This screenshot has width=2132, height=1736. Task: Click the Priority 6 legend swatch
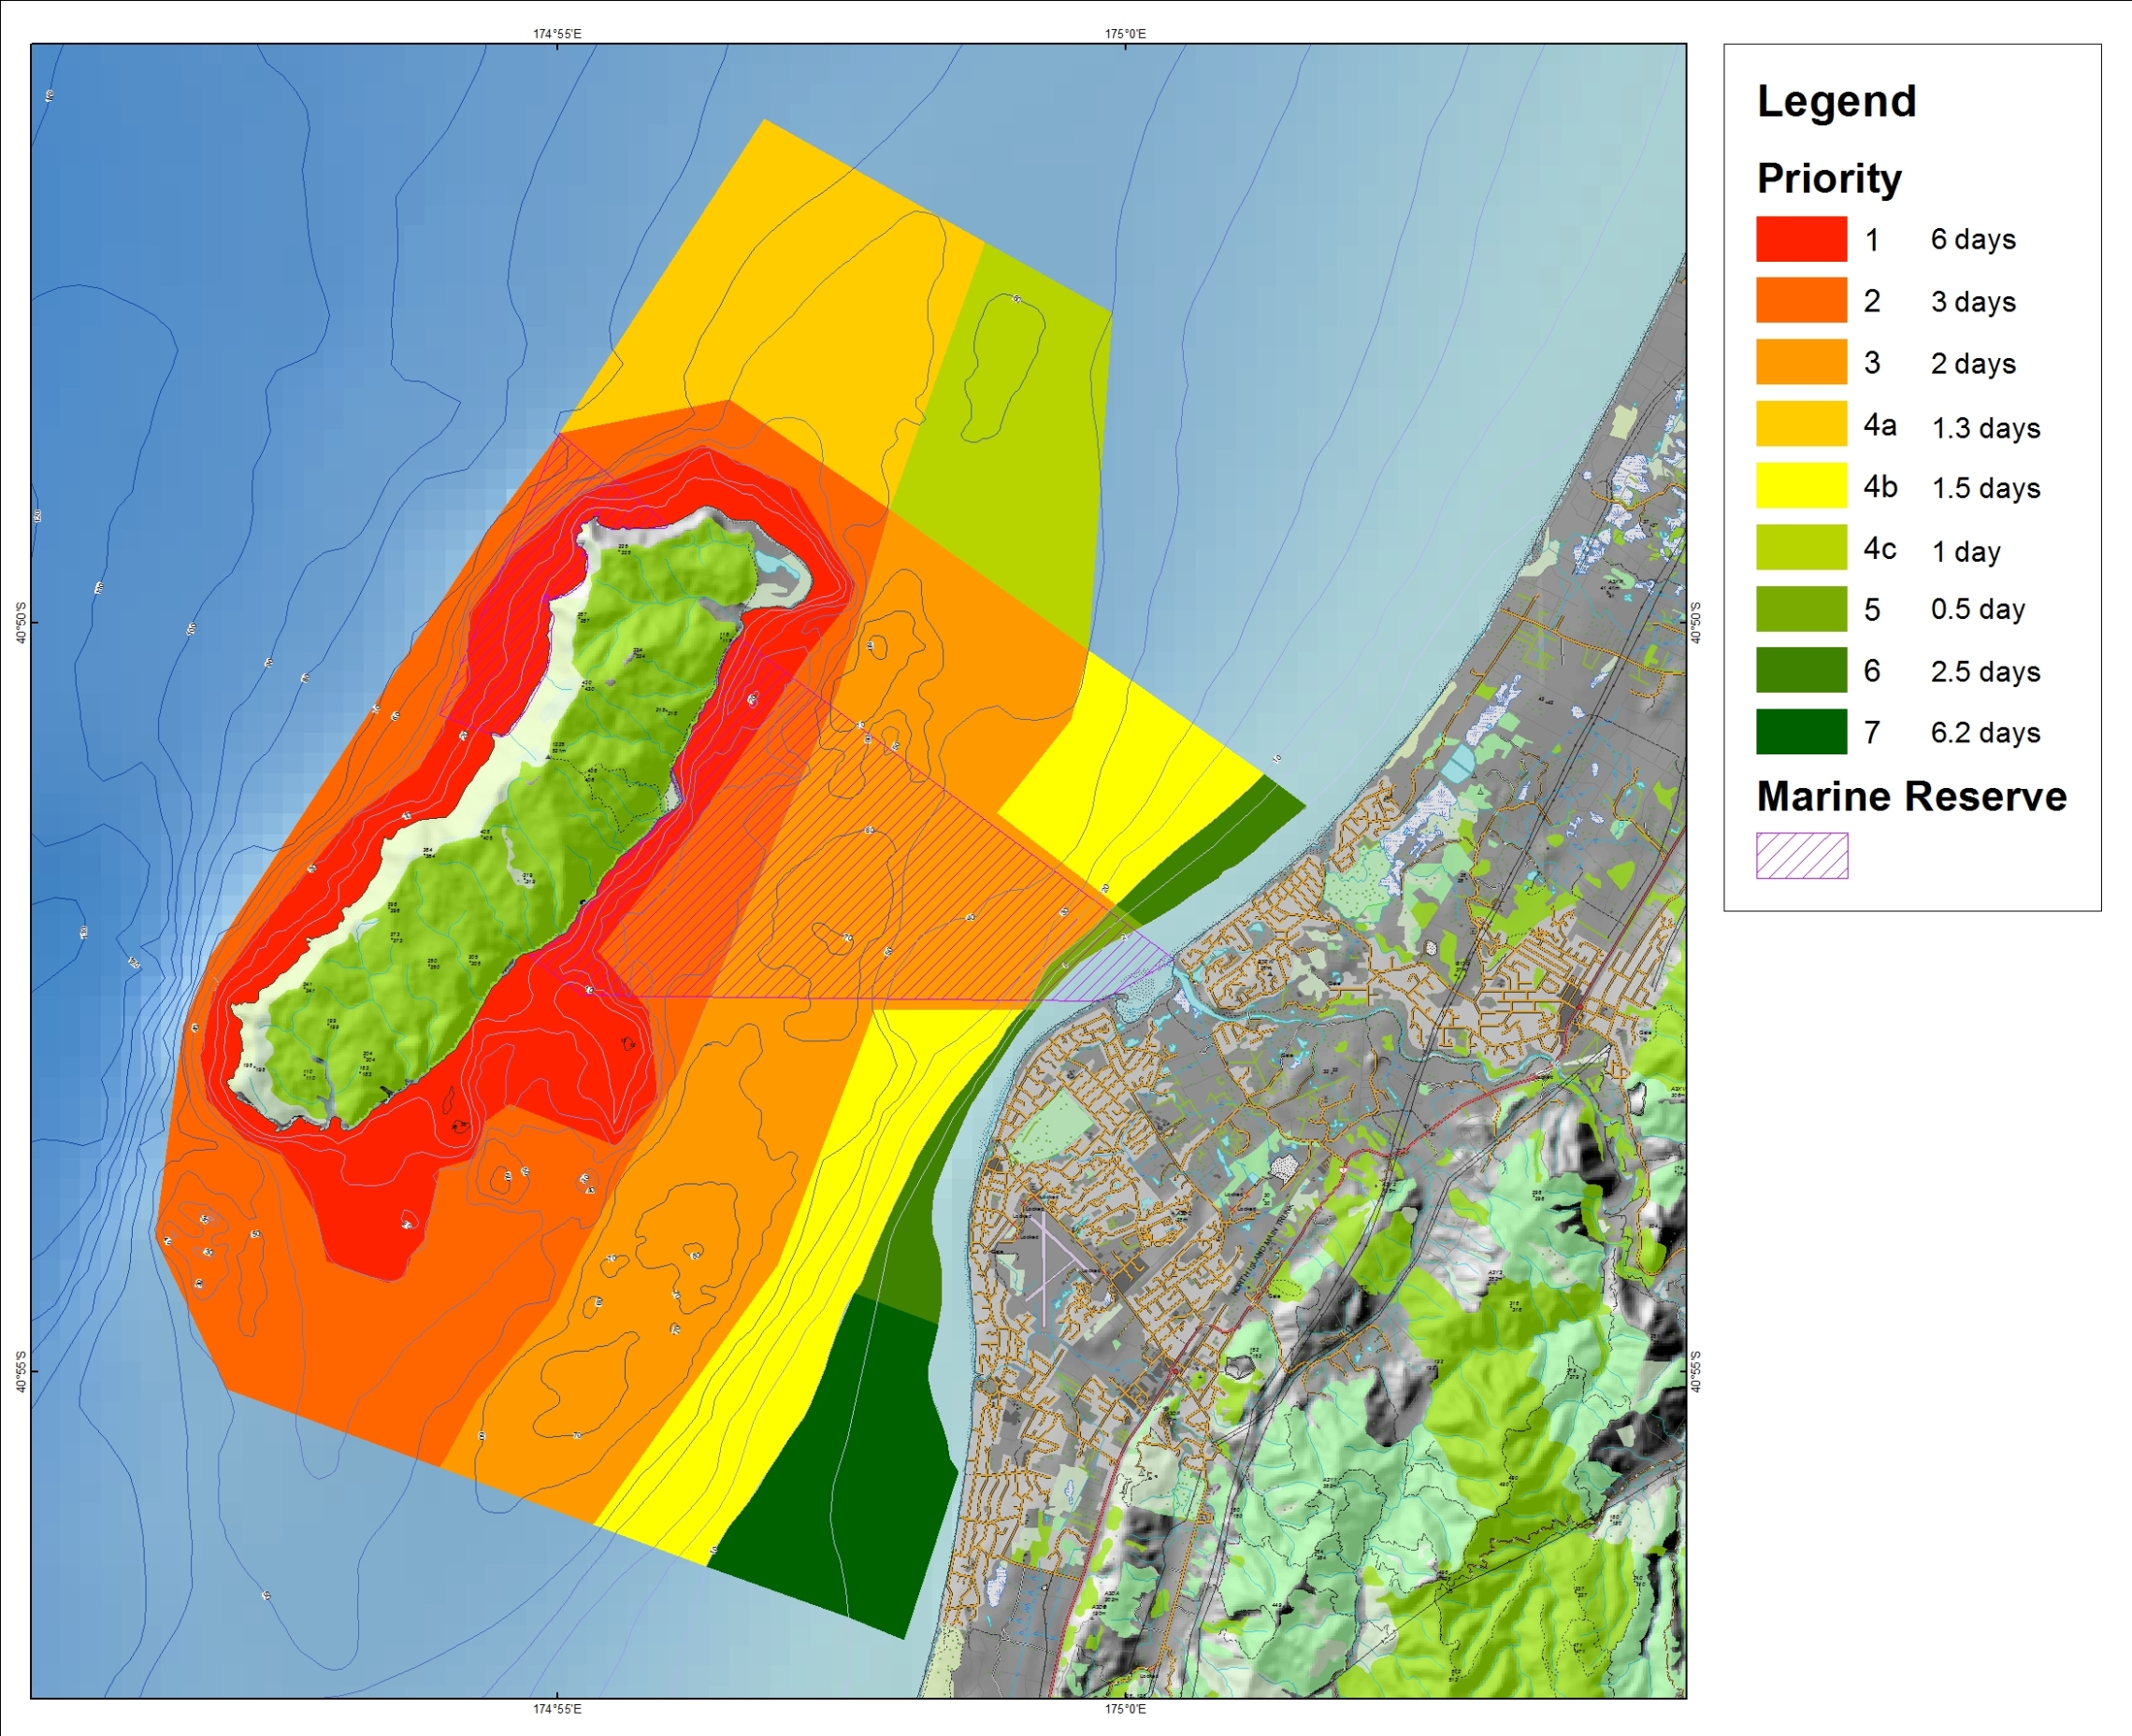(1801, 670)
